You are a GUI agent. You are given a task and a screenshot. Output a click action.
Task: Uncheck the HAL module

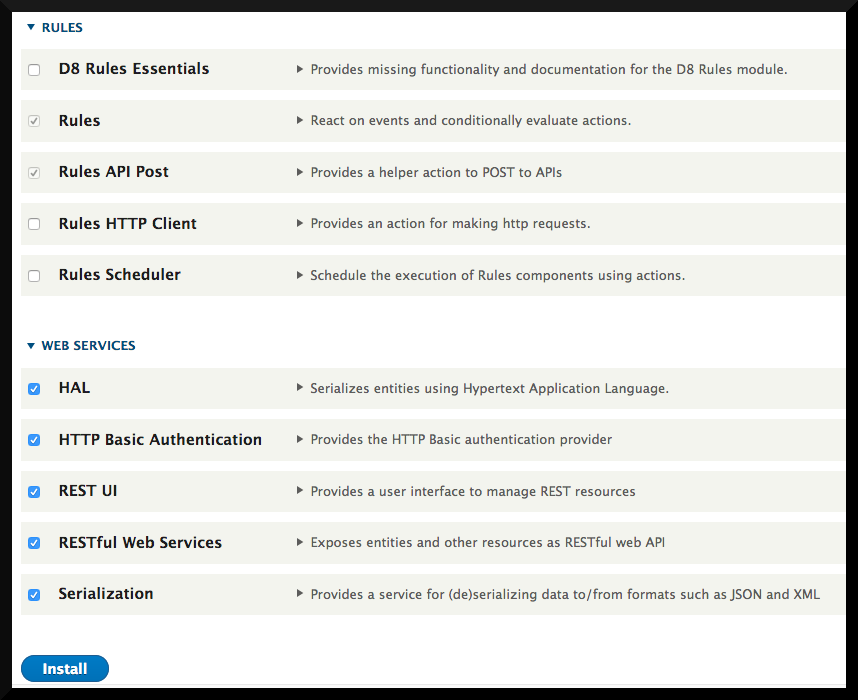[x=33, y=388]
